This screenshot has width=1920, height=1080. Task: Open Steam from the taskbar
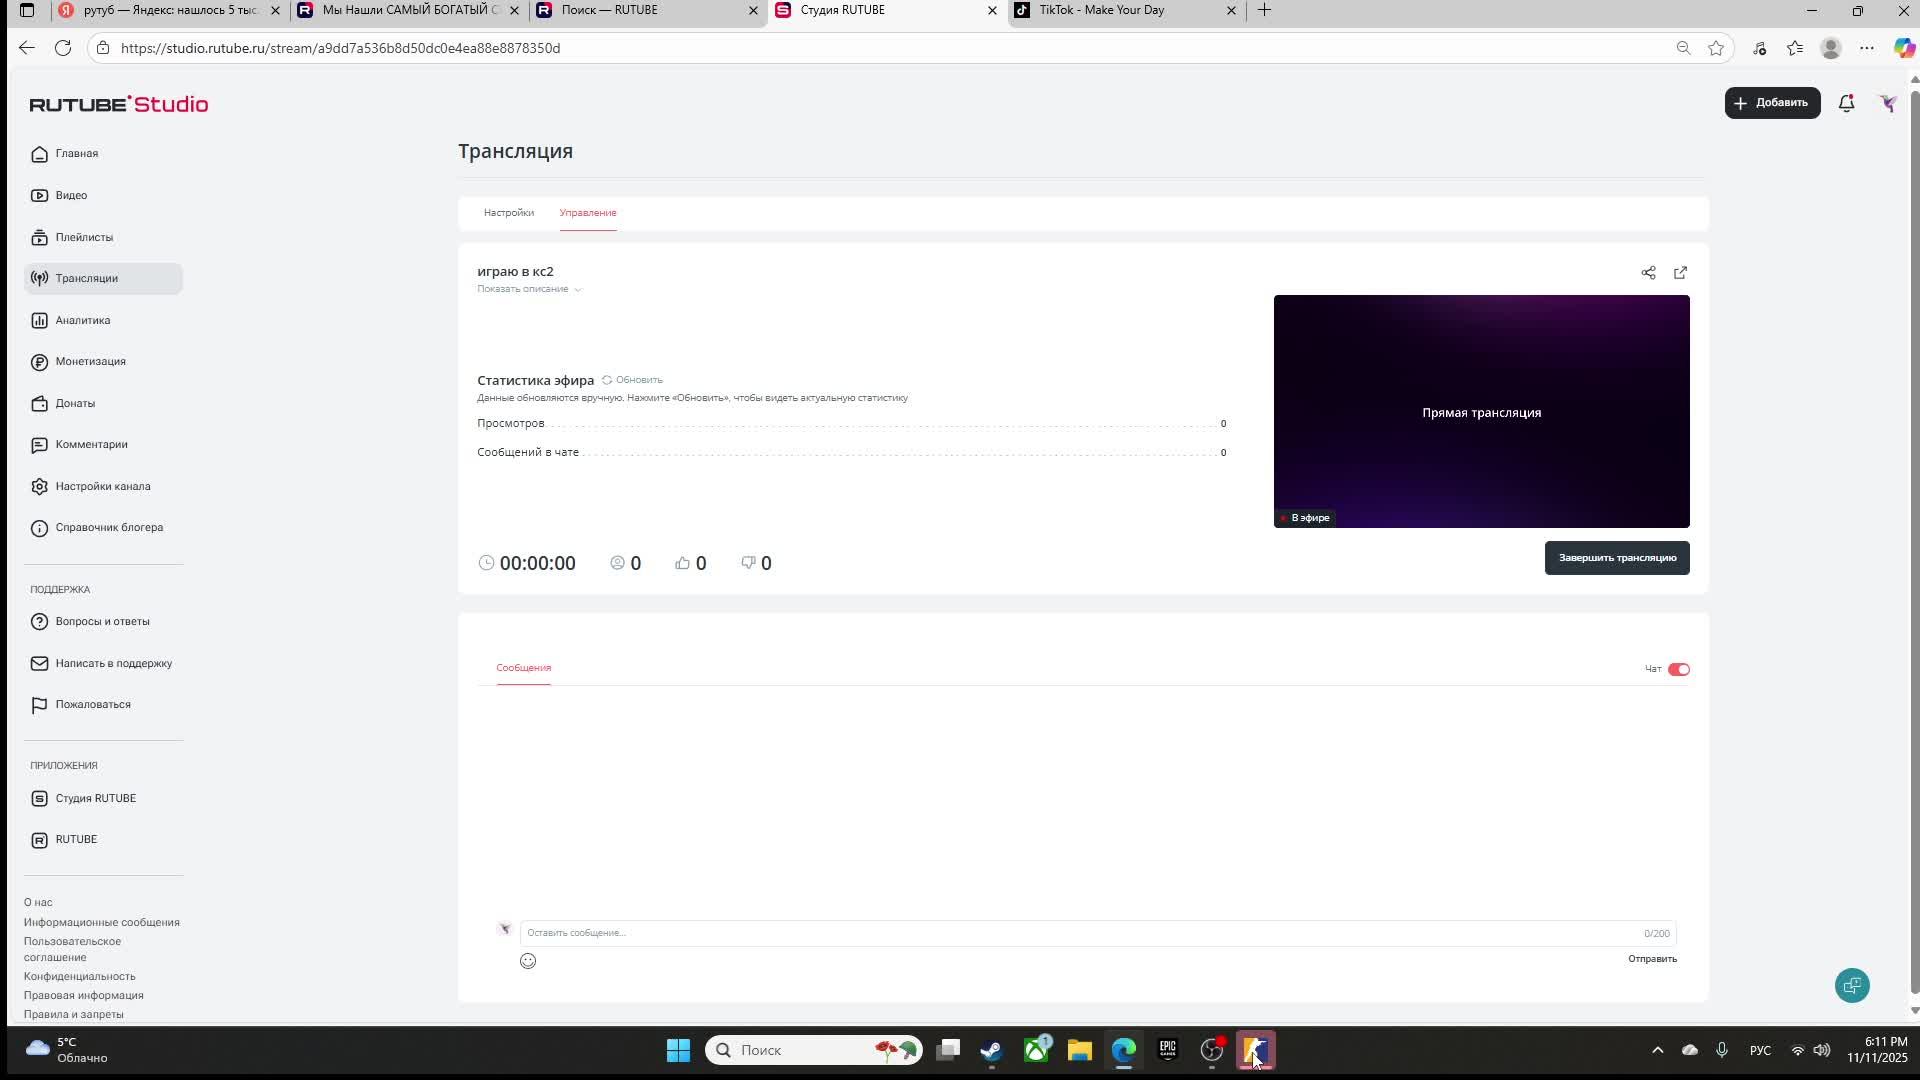(x=991, y=1050)
